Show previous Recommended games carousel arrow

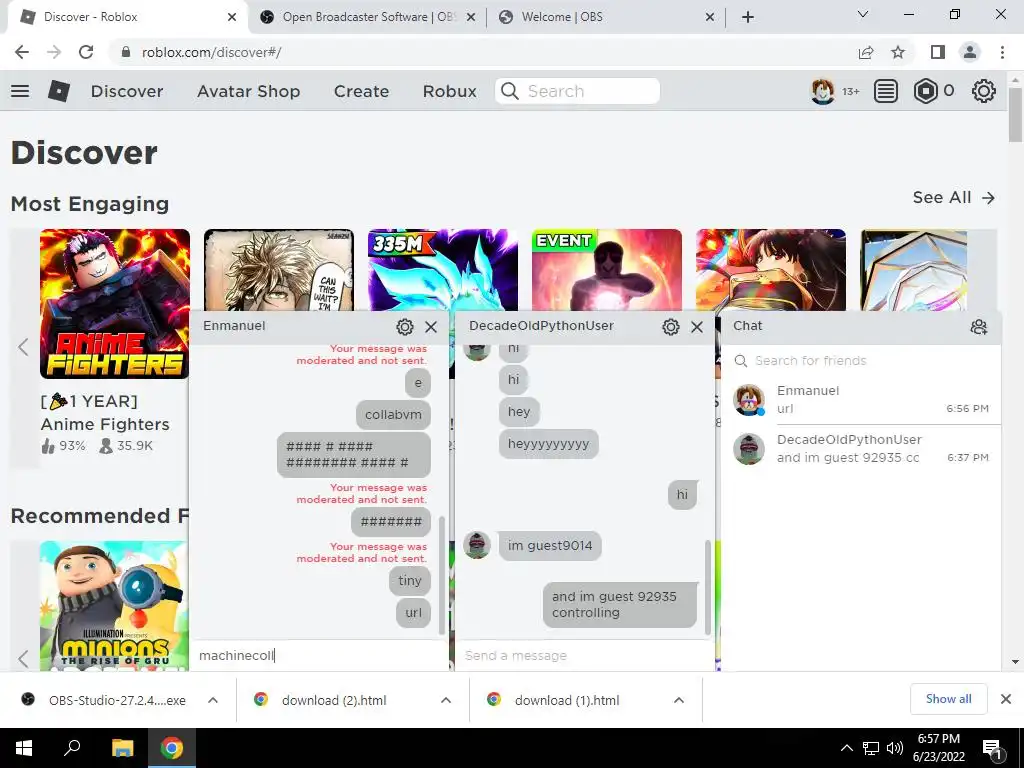coord(24,659)
